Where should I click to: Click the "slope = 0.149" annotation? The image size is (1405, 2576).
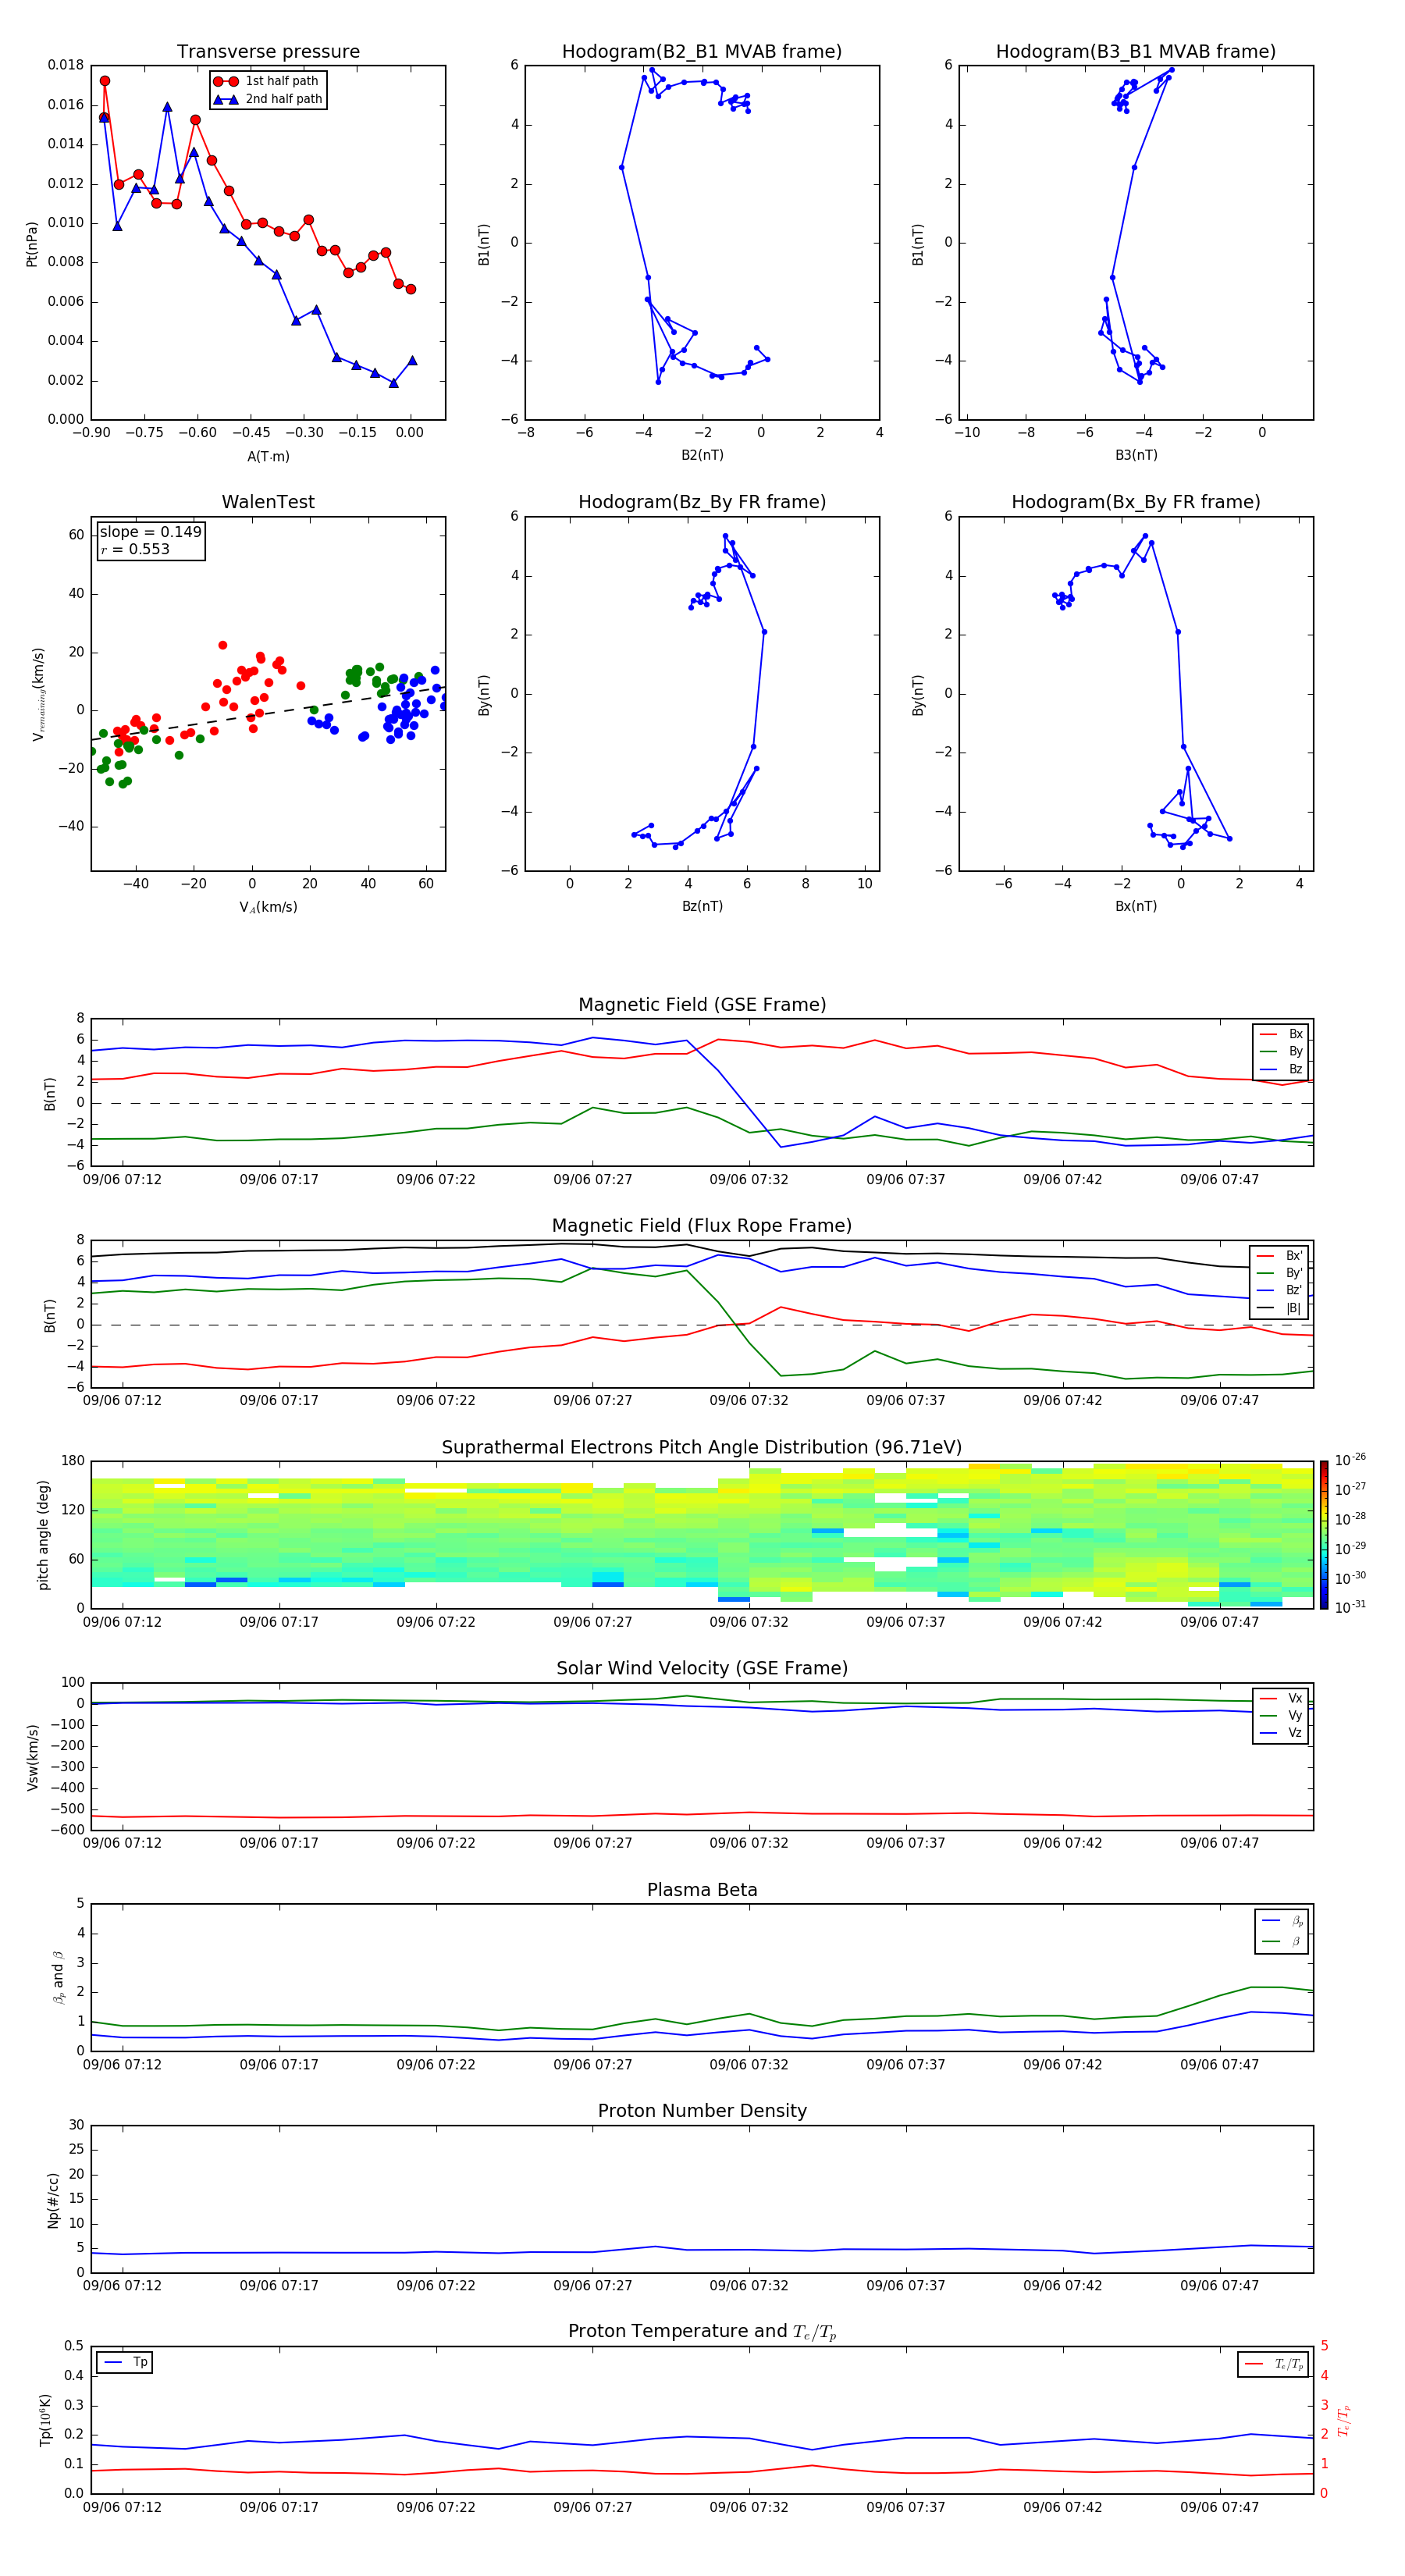[x=150, y=532]
